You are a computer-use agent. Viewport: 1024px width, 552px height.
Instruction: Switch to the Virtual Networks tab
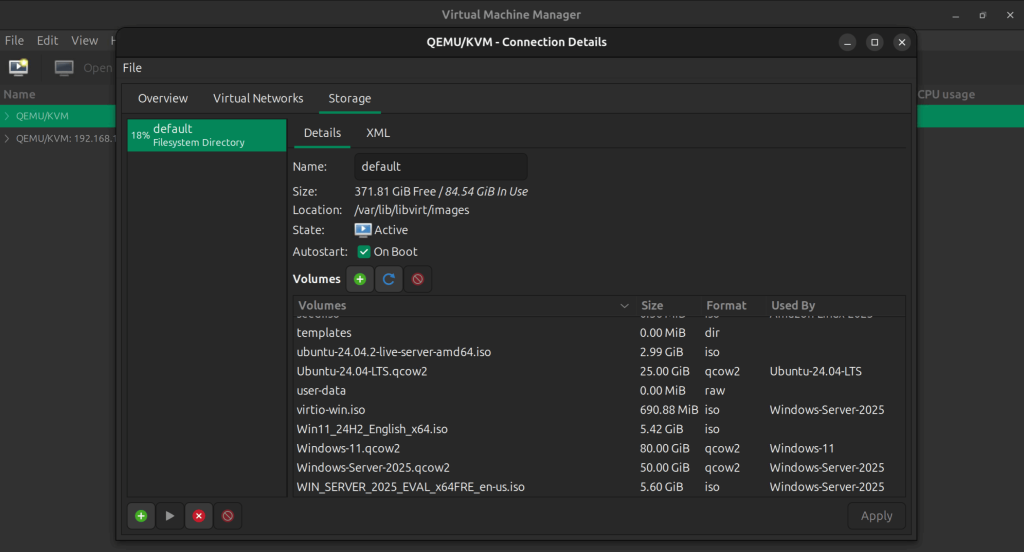[x=258, y=98]
